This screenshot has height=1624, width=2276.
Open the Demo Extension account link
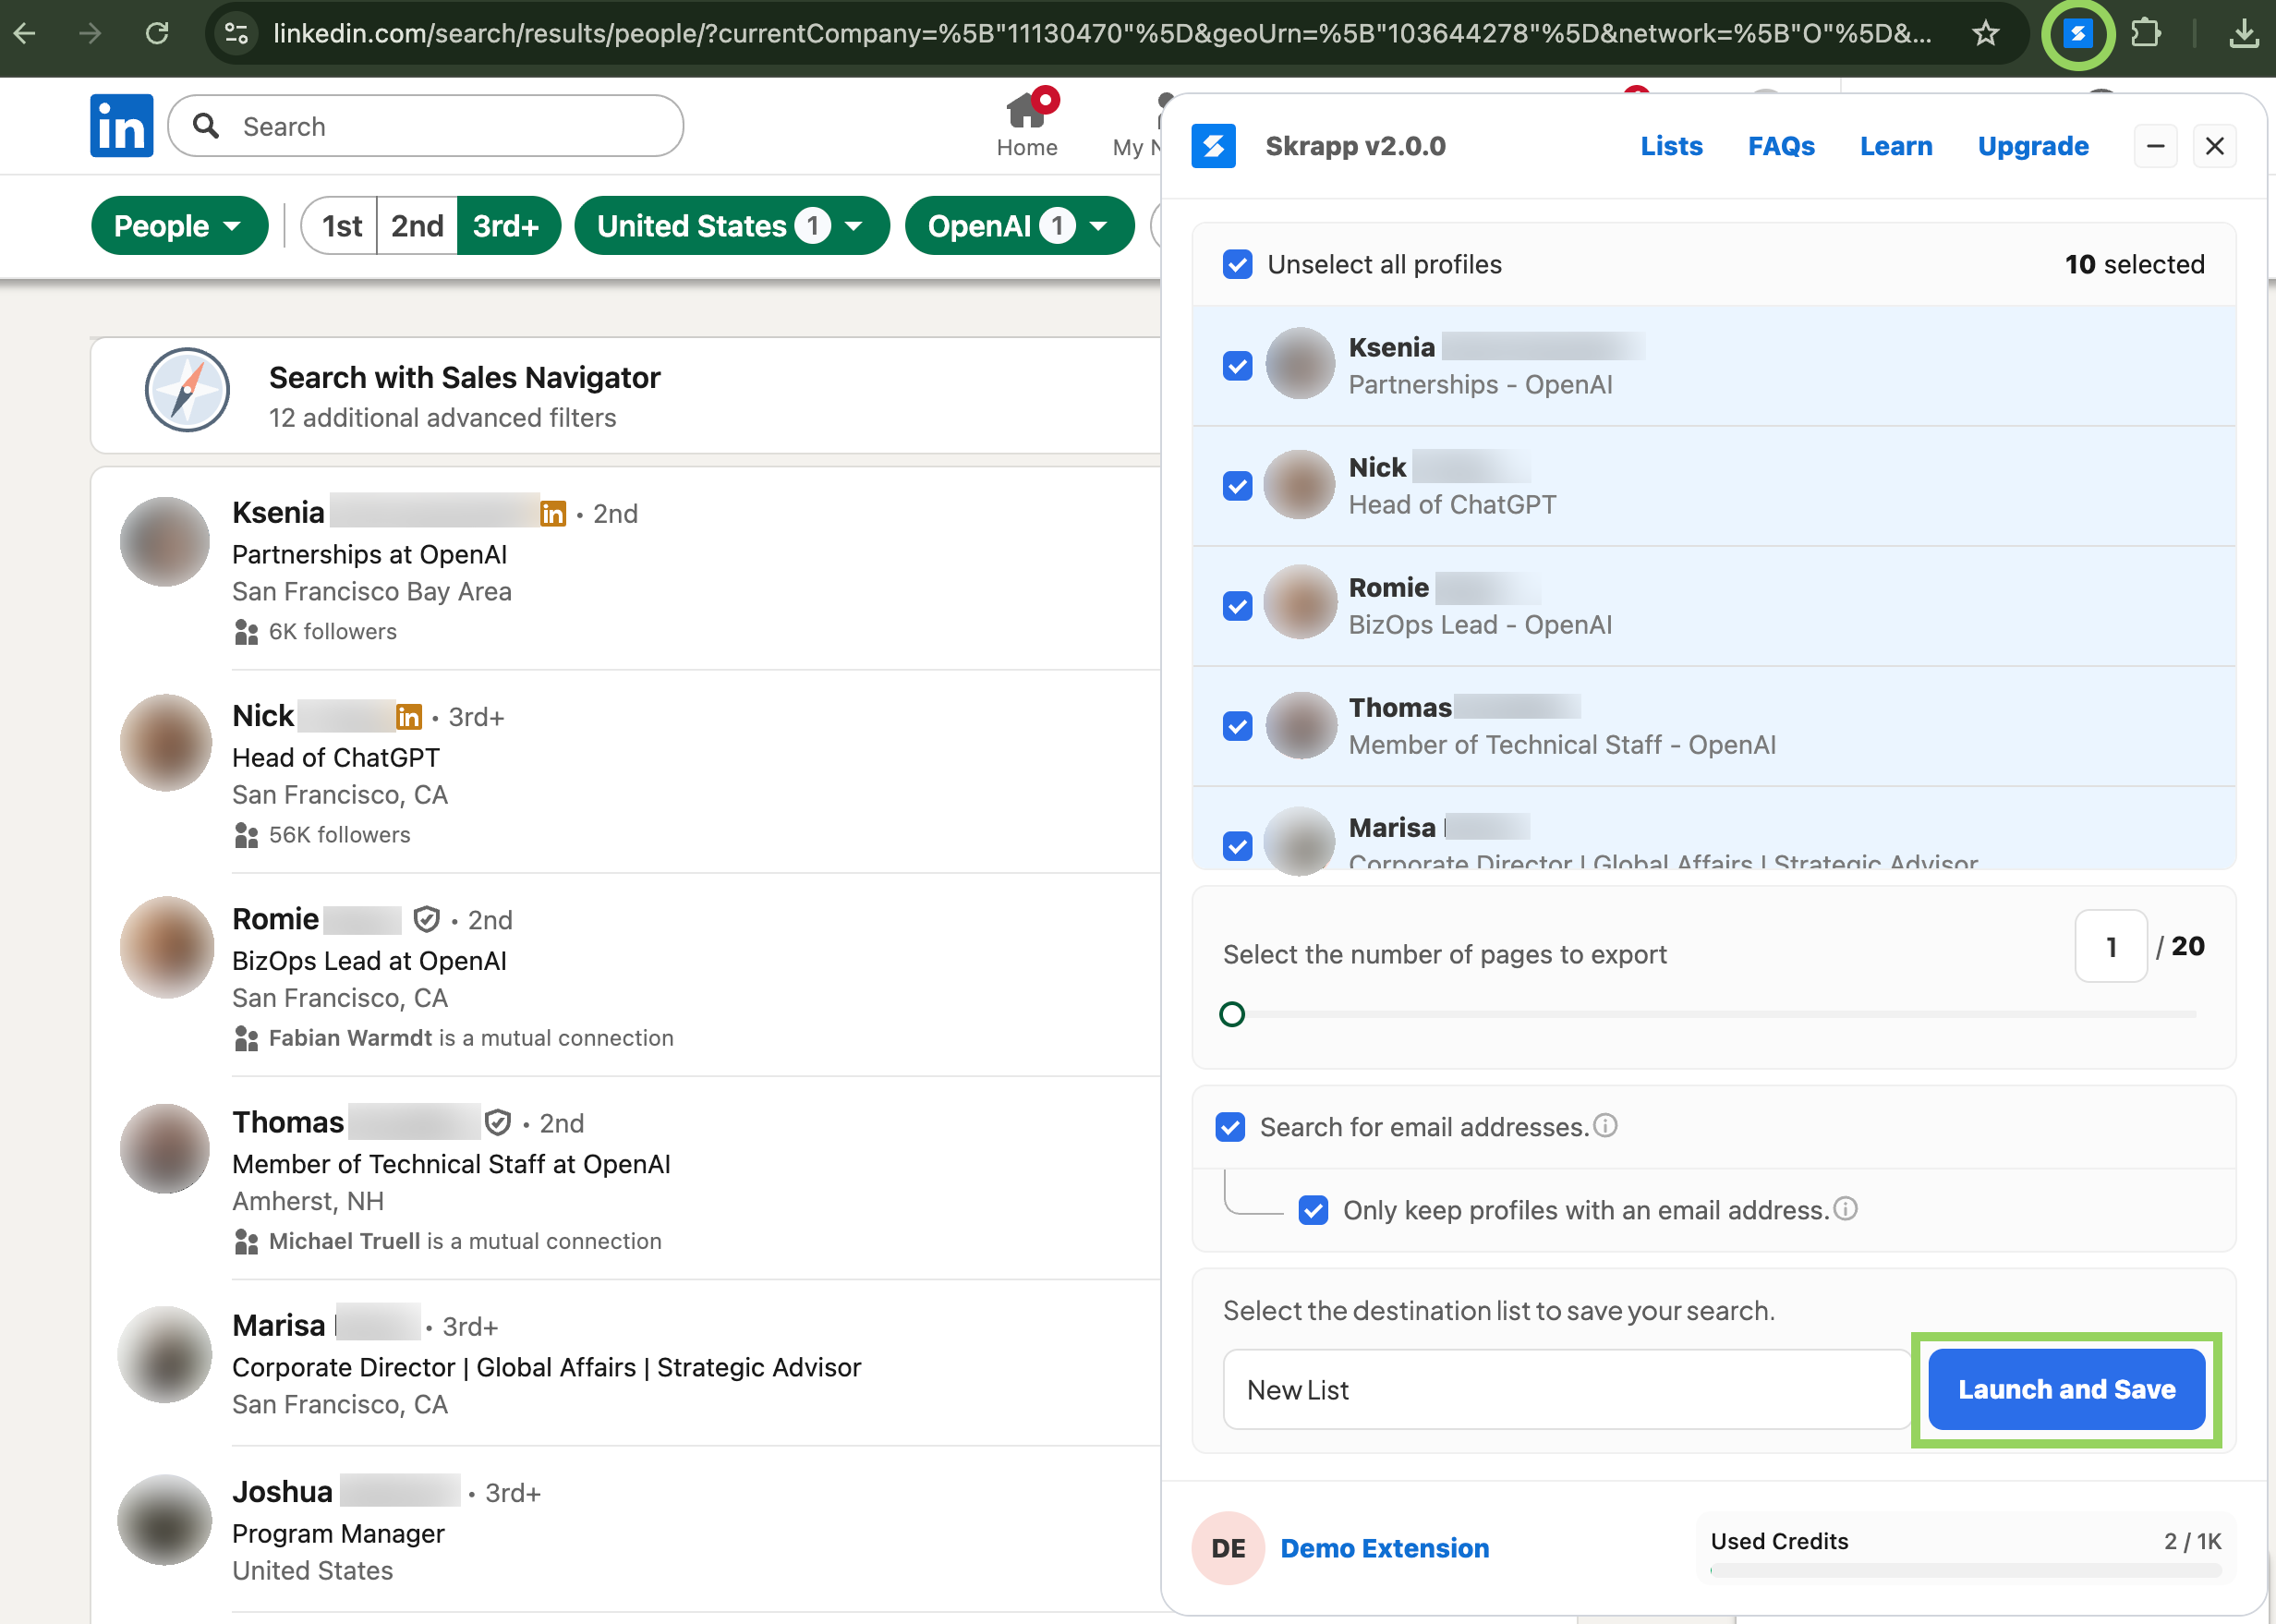coord(1384,1548)
